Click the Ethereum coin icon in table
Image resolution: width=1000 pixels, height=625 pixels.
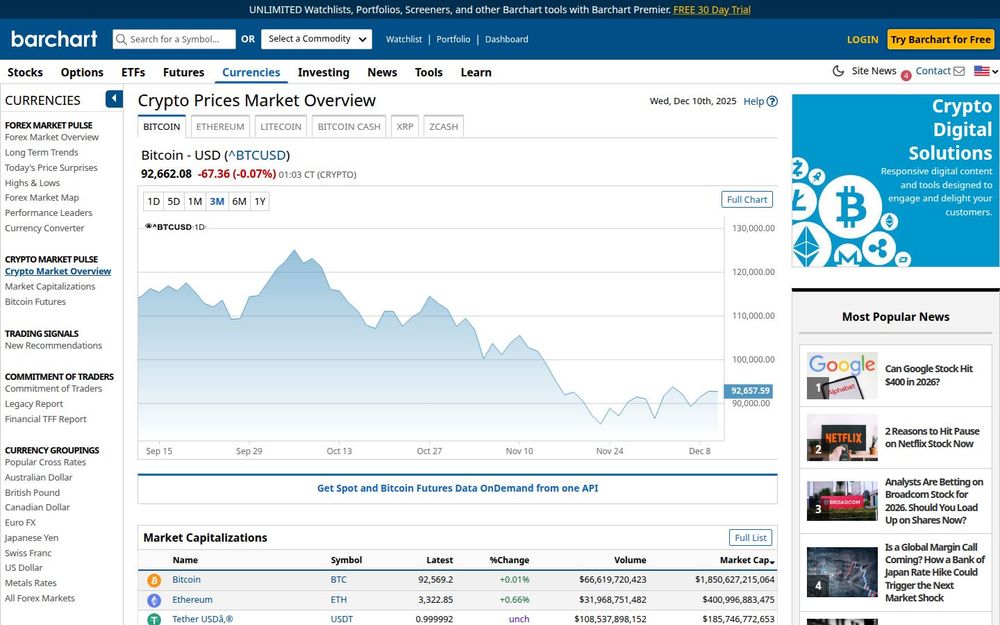pyautogui.click(x=154, y=600)
